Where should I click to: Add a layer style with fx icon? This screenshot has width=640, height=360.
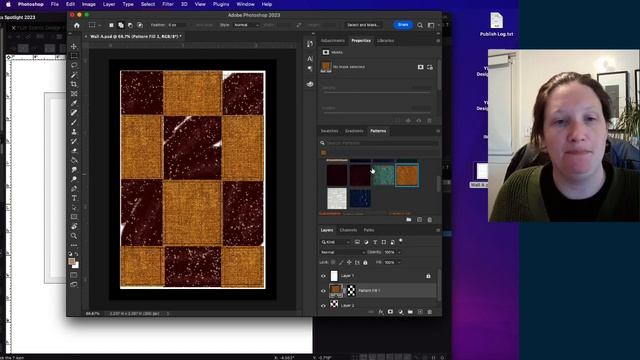381,312
